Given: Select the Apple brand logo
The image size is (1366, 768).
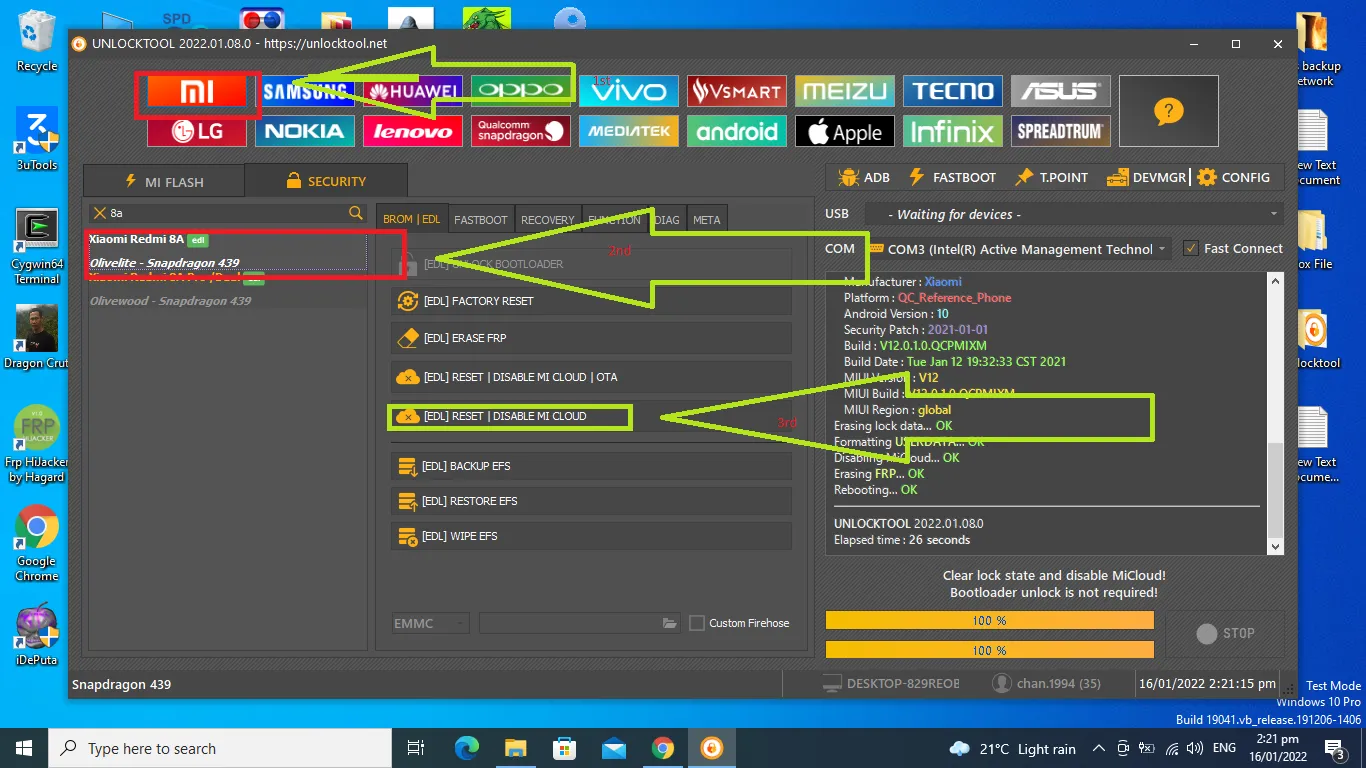Looking at the screenshot, I should (x=844, y=131).
